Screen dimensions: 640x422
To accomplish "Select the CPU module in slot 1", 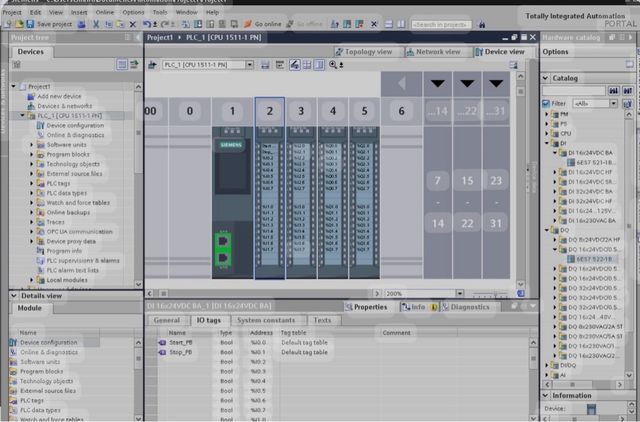I will pyautogui.click(x=232, y=202).
